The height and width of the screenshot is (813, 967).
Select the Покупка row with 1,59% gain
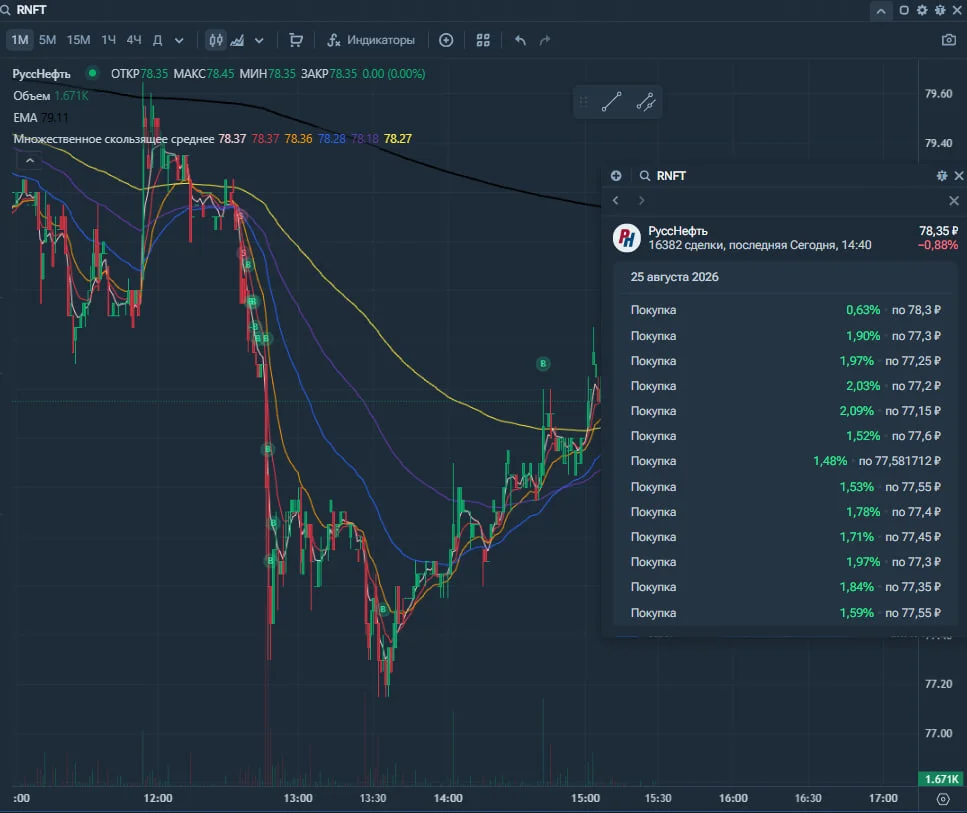coord(785,613)
